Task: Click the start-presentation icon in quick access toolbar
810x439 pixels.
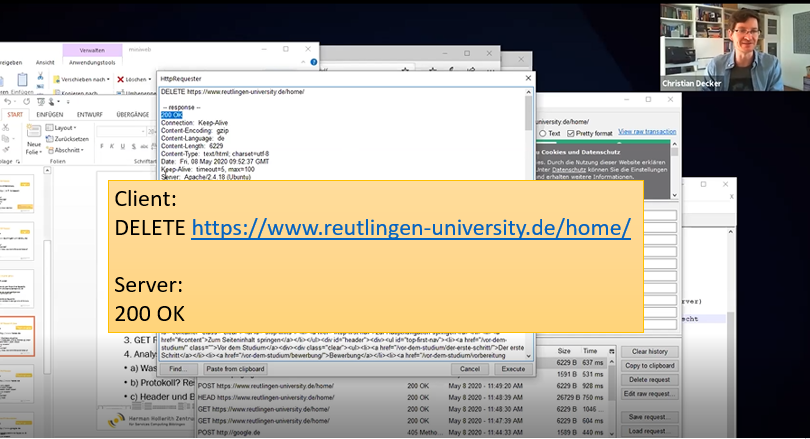Action: click(41, 102)
